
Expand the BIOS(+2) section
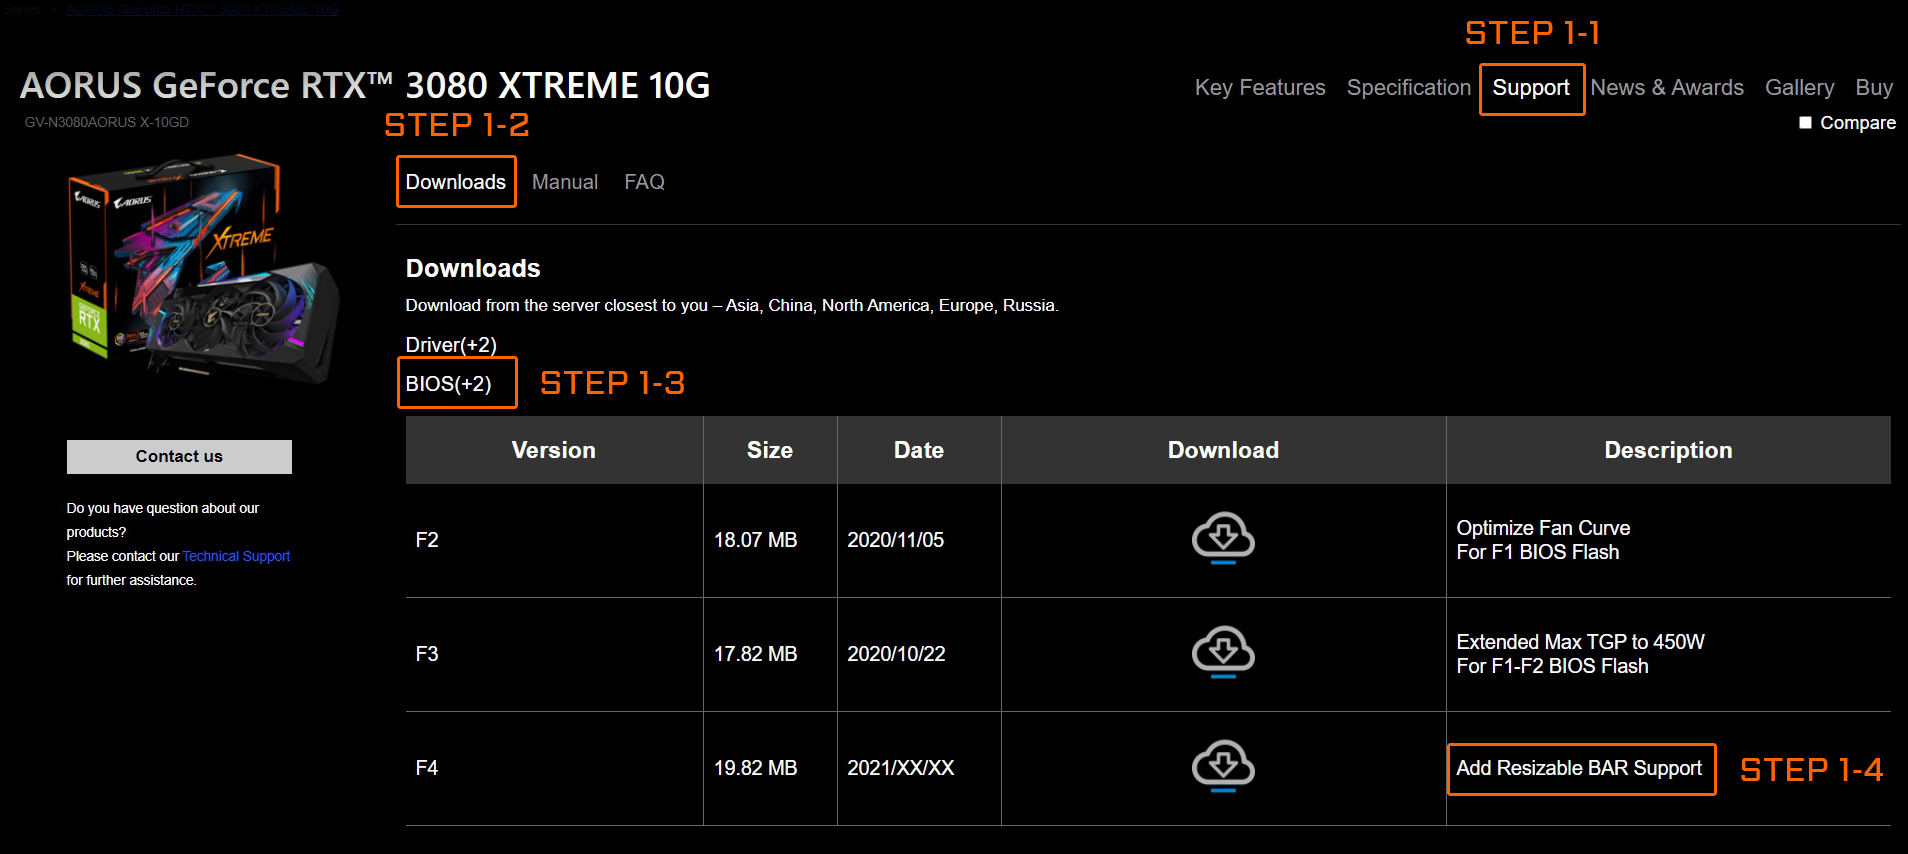coord(449,384)
